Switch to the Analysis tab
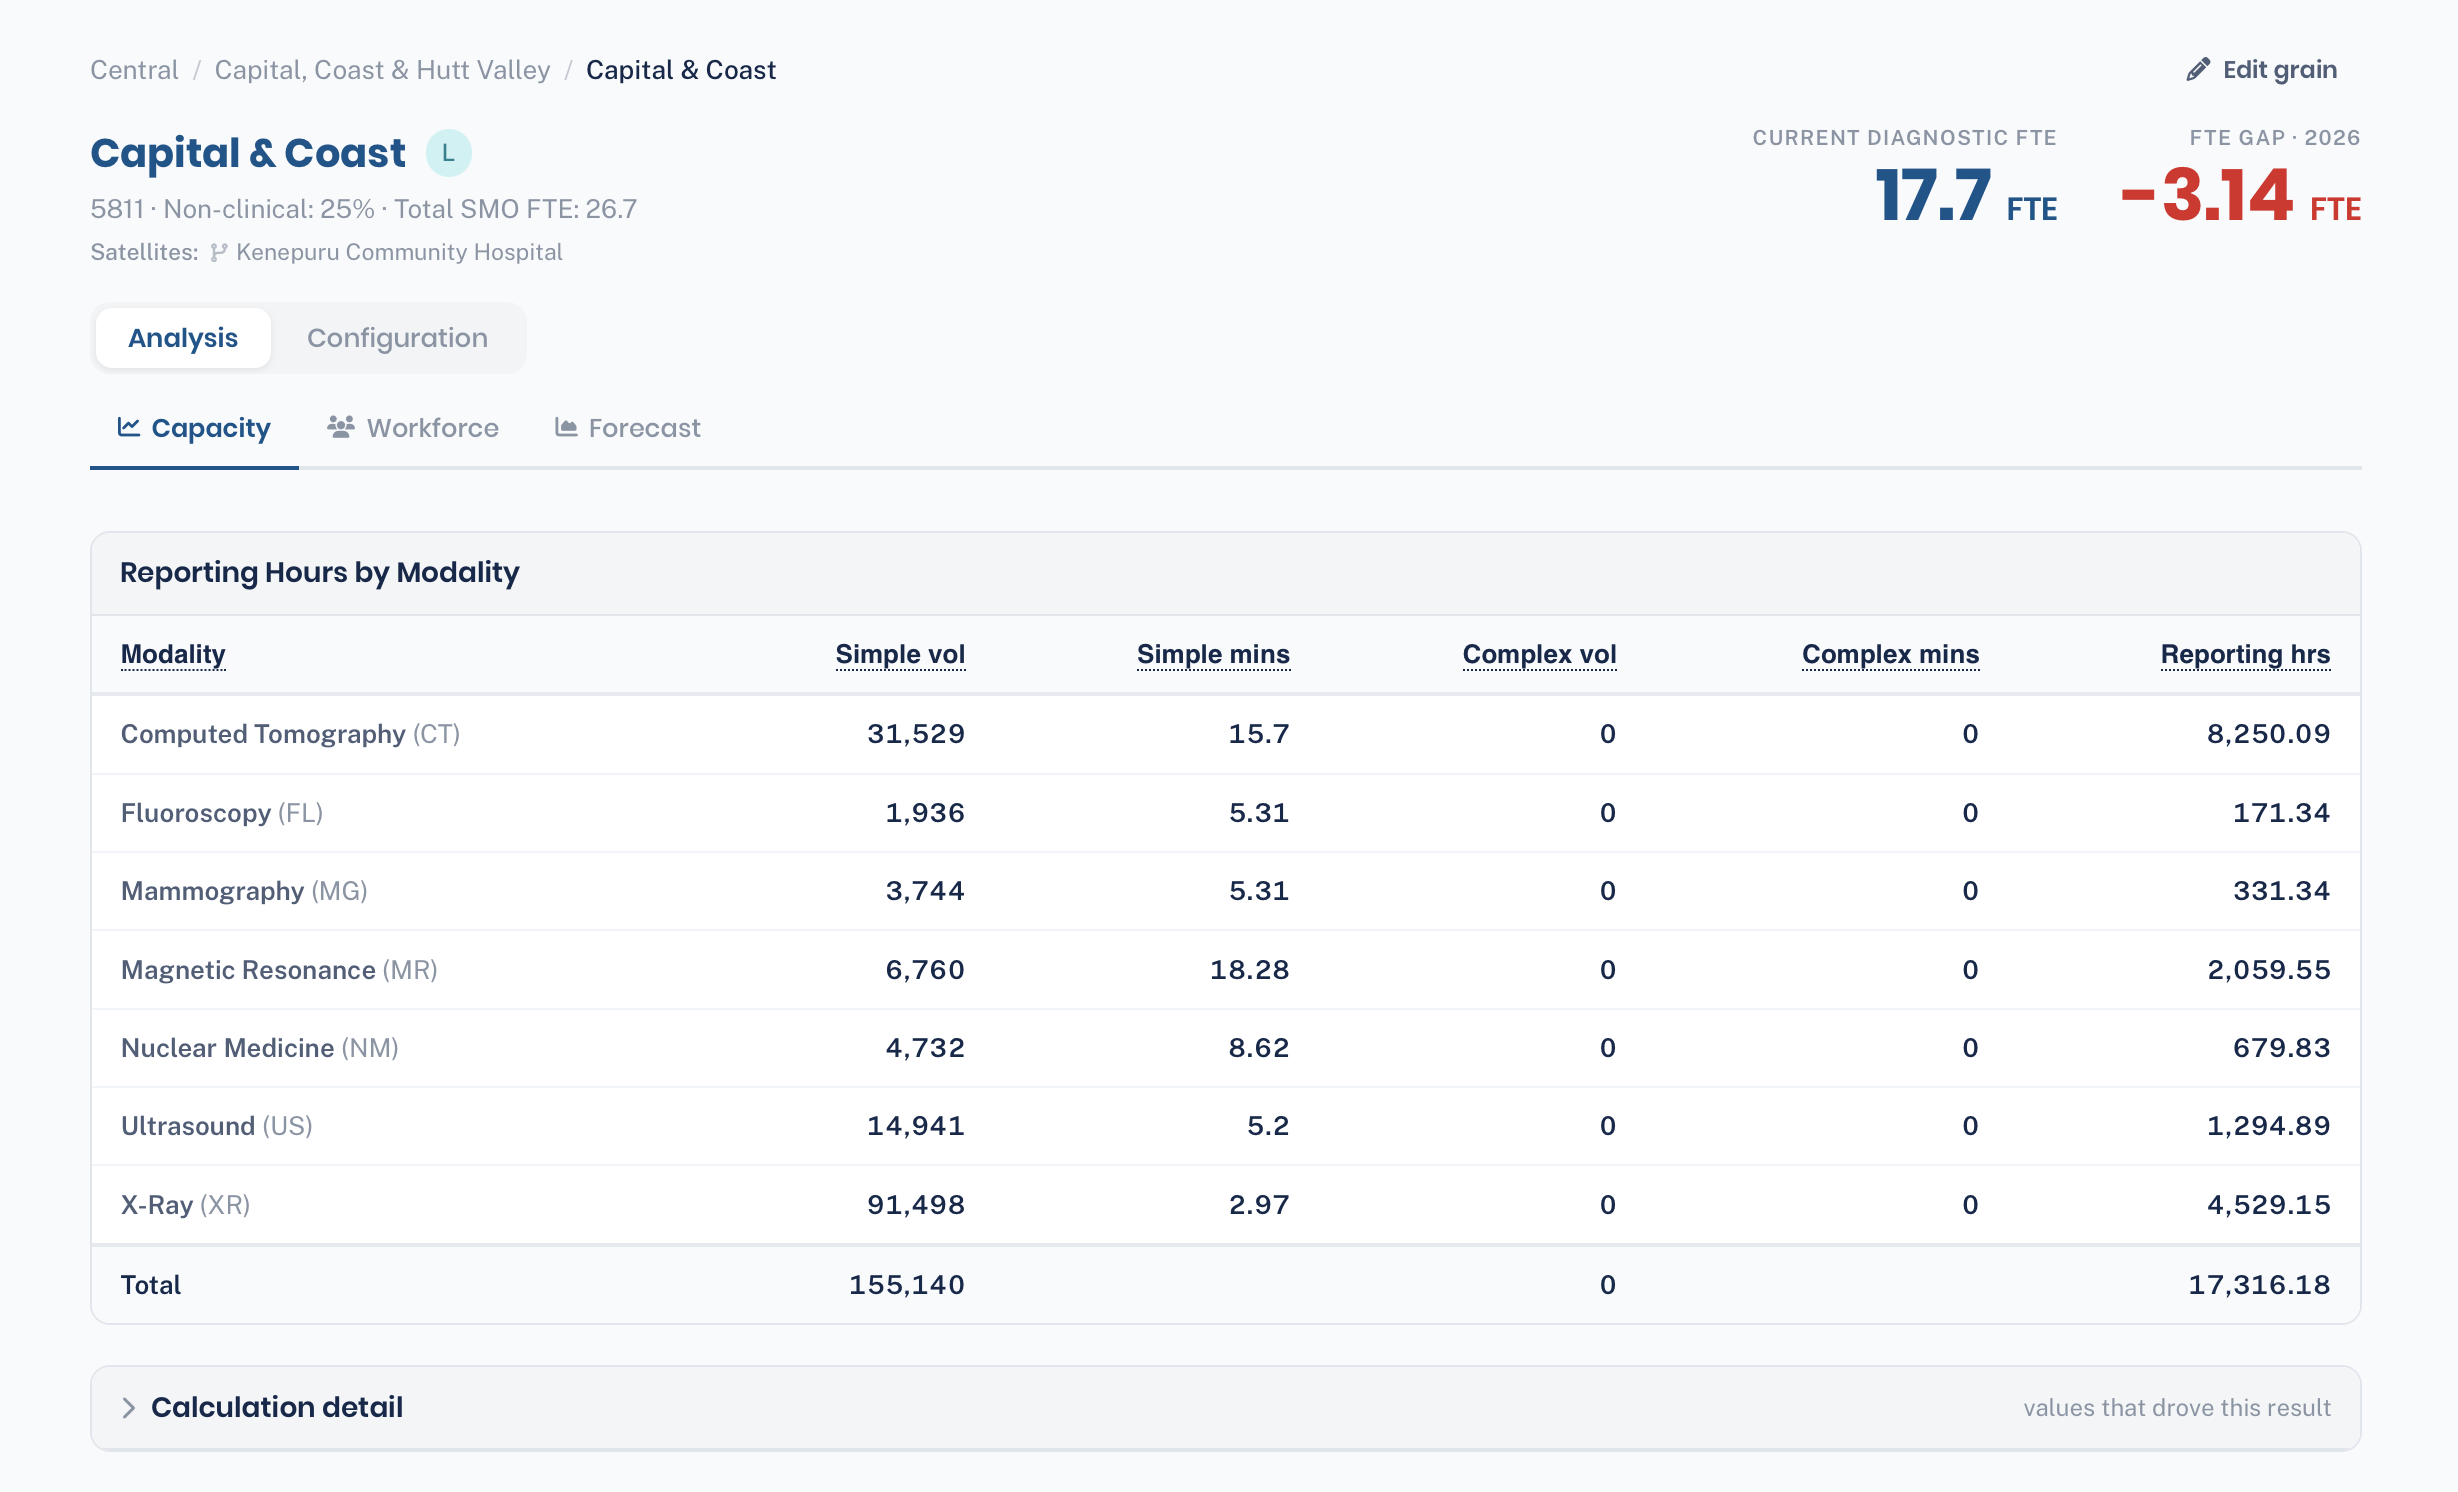The width and height of the screenshot is (2458, 1492). point(183,338)
